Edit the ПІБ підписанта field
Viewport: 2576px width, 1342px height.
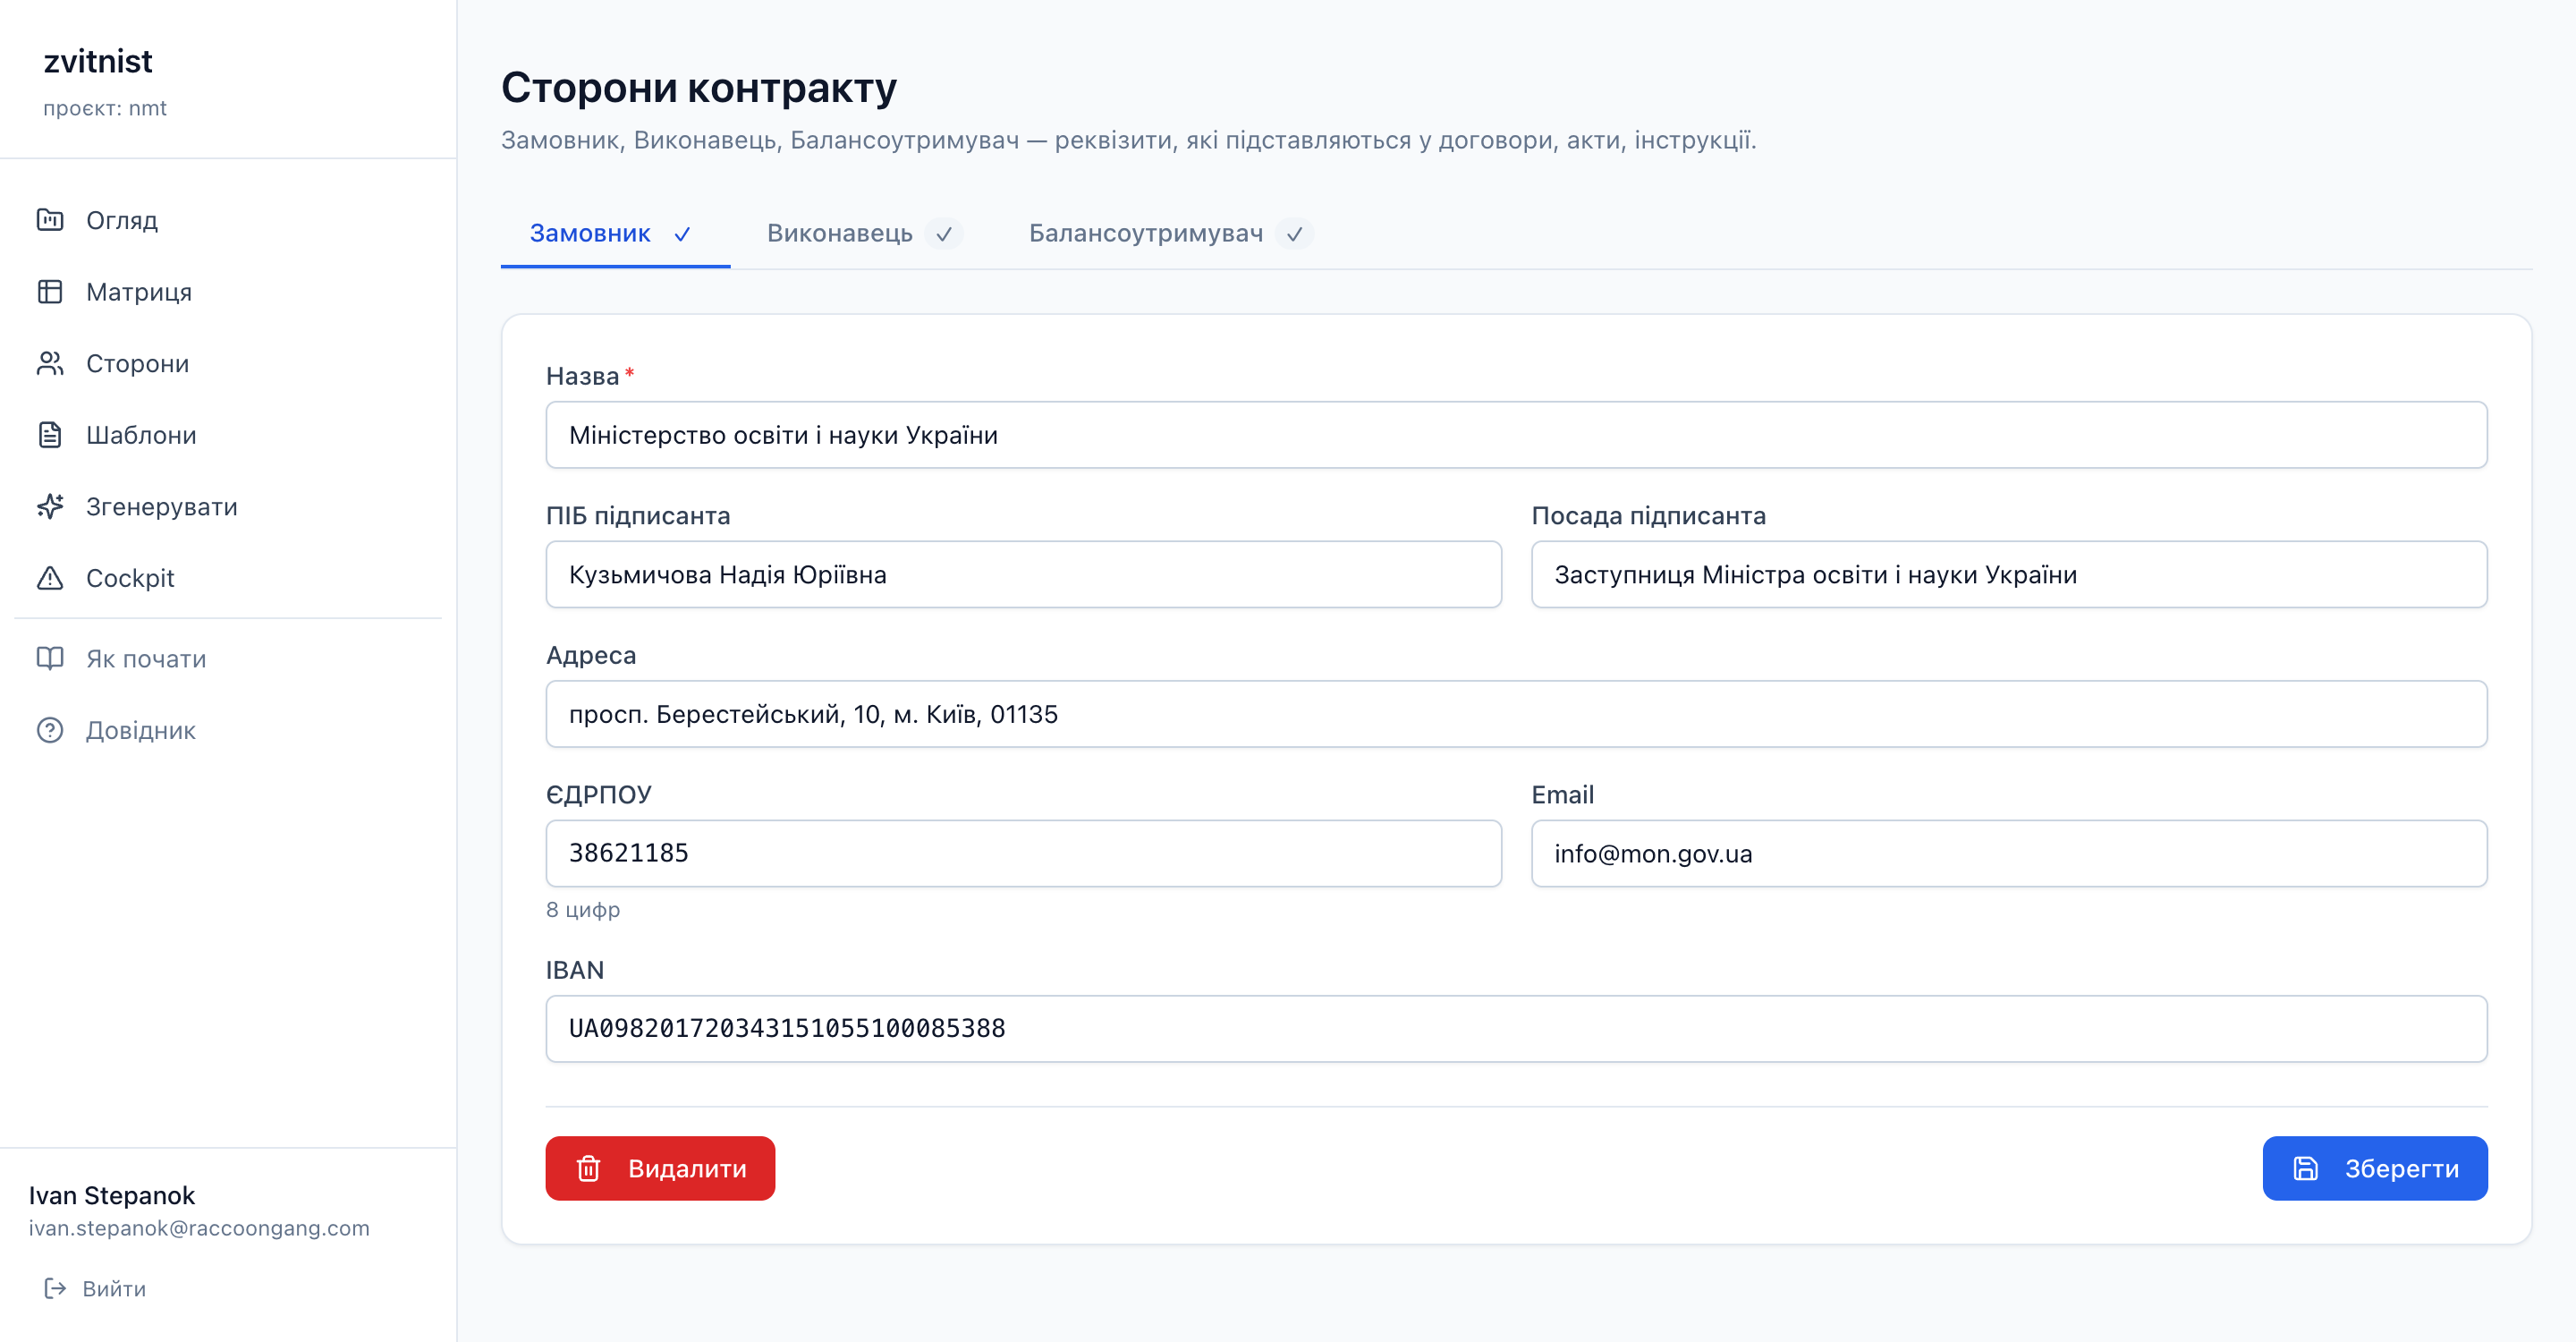click(1023, 574)
